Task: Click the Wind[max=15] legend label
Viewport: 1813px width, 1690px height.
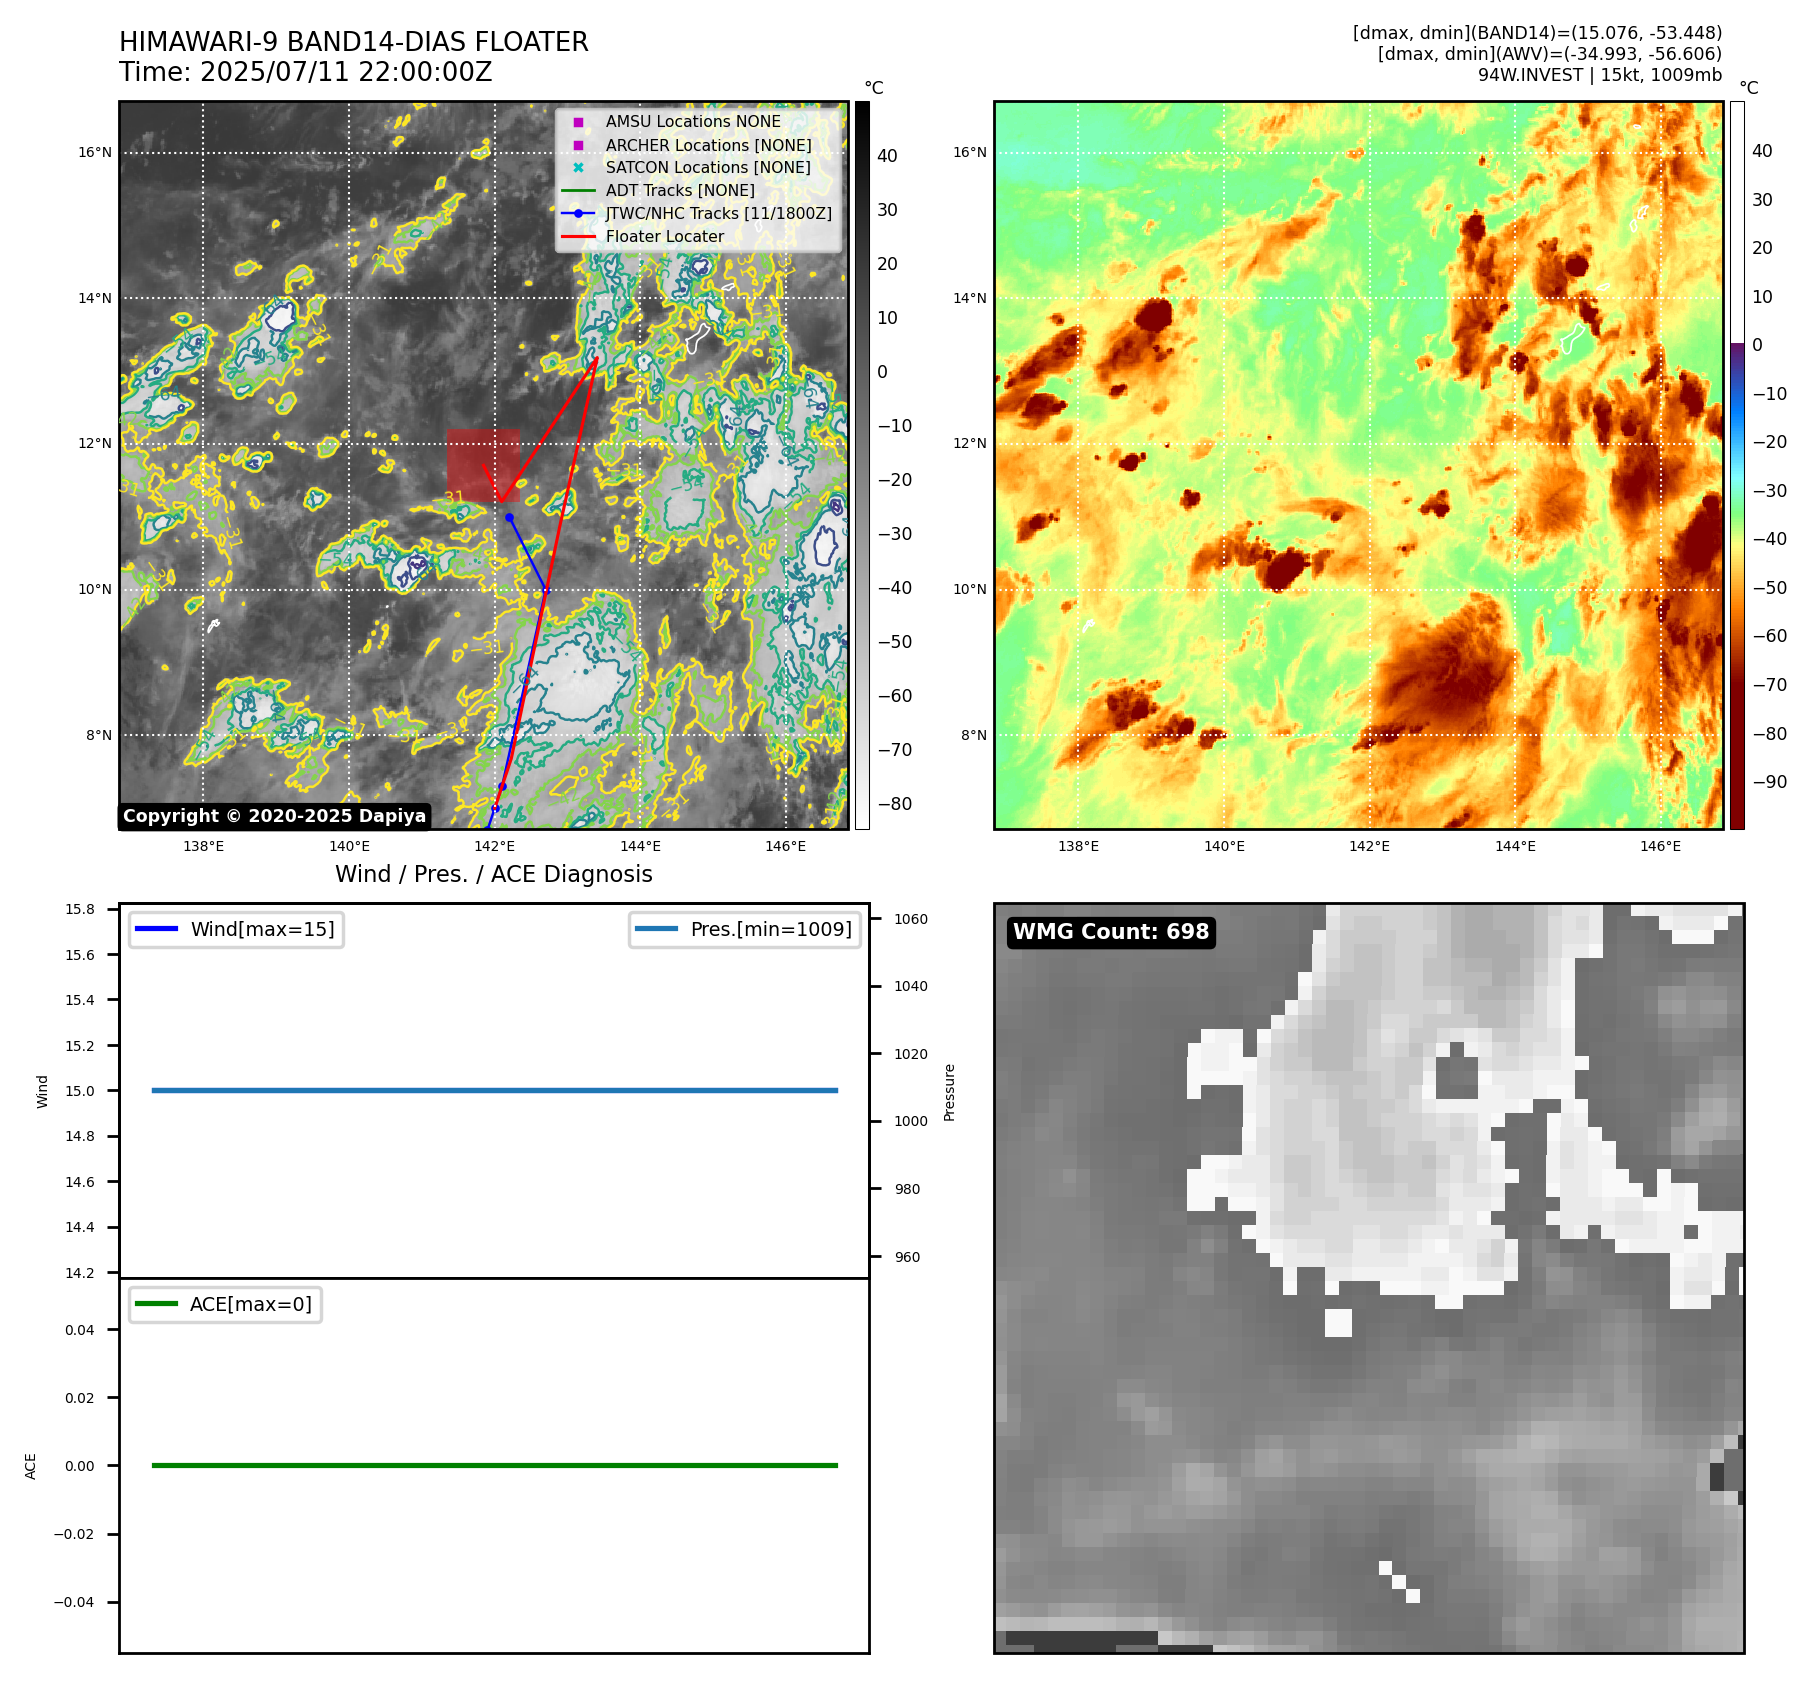Action: coord(263,929)
